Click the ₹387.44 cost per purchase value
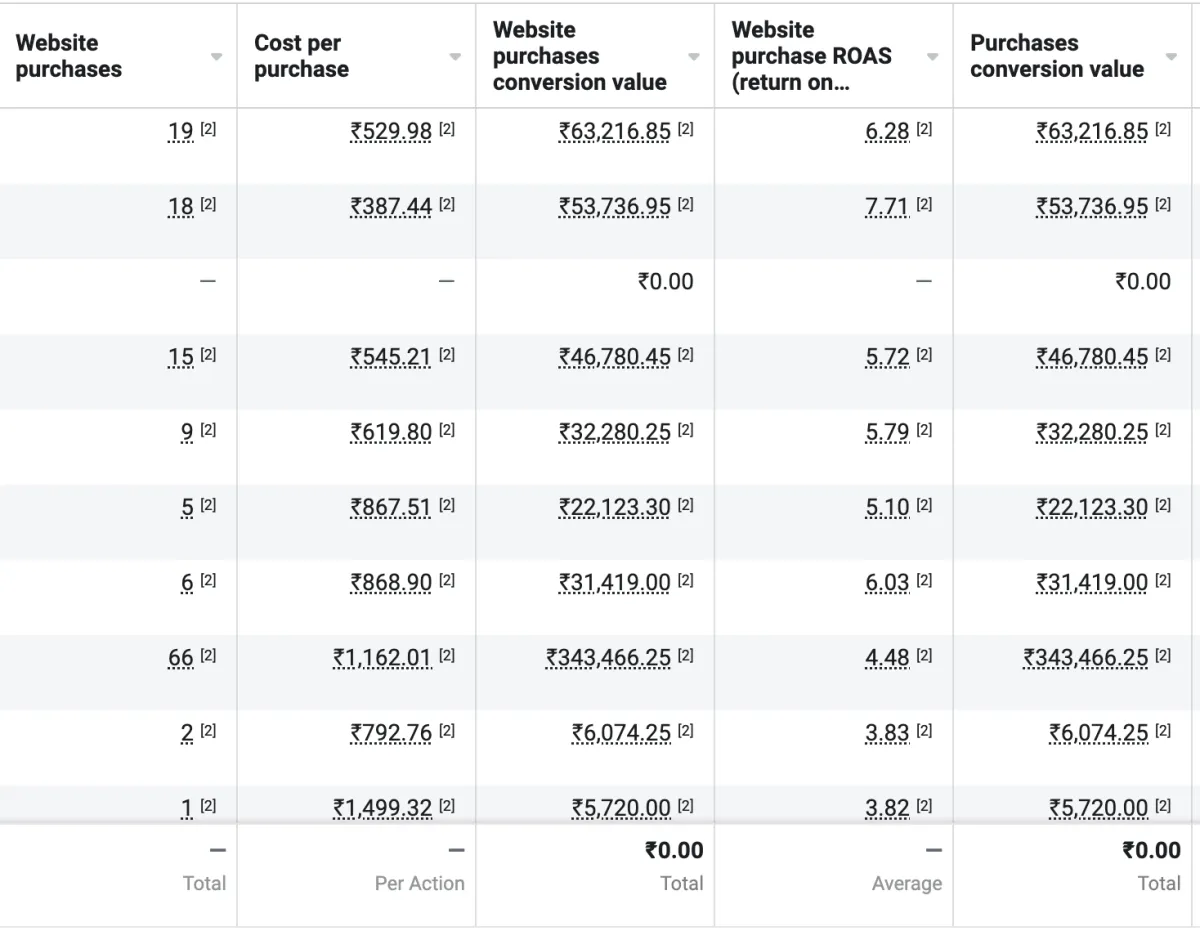Viewport: 1200px width, 931px height. [391, 207]
